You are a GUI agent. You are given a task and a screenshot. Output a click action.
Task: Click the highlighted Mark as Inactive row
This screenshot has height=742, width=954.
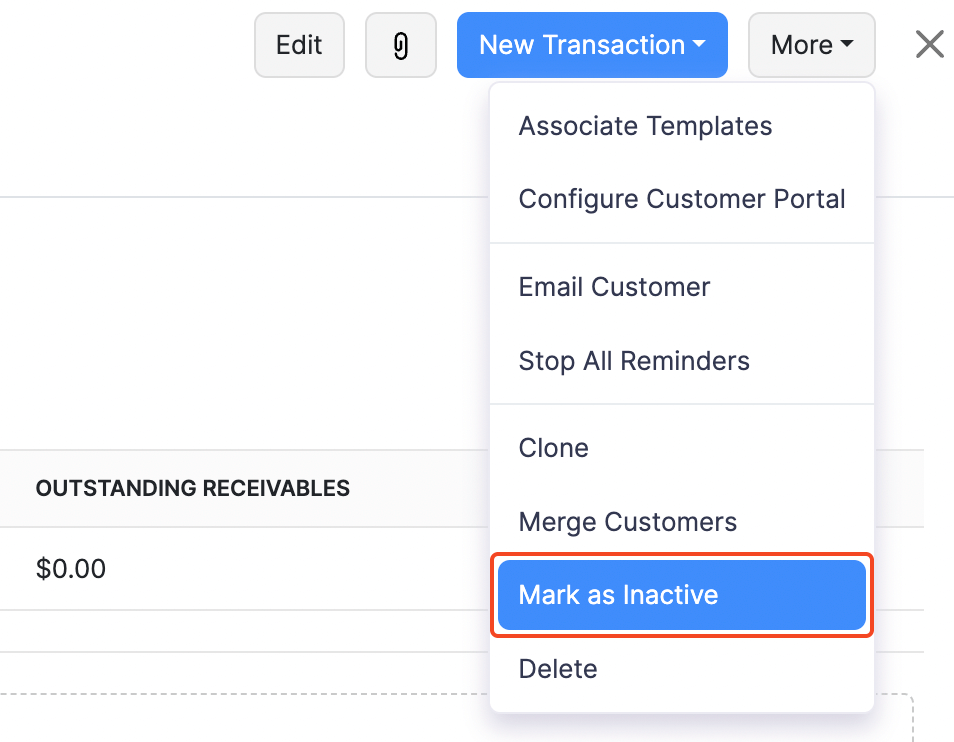(681, 594)
